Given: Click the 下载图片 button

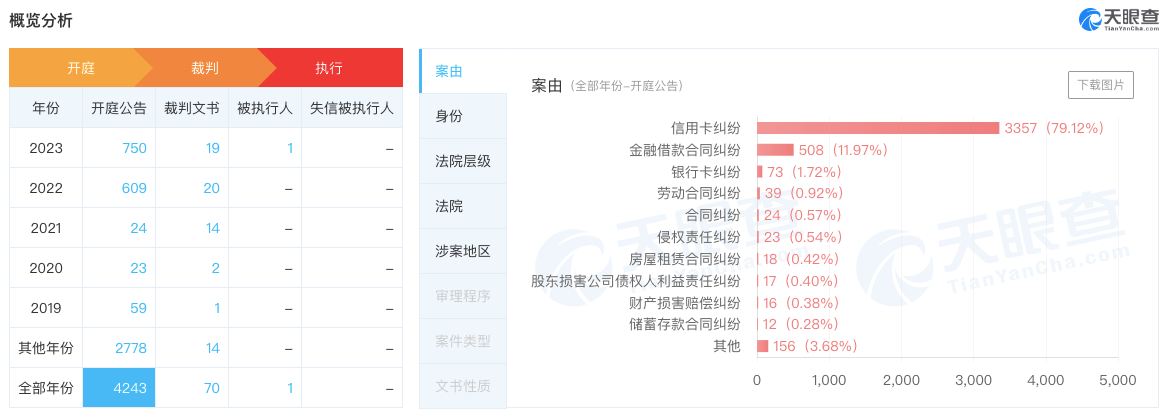Looking at the screenshot, I should coord(1100,85).
